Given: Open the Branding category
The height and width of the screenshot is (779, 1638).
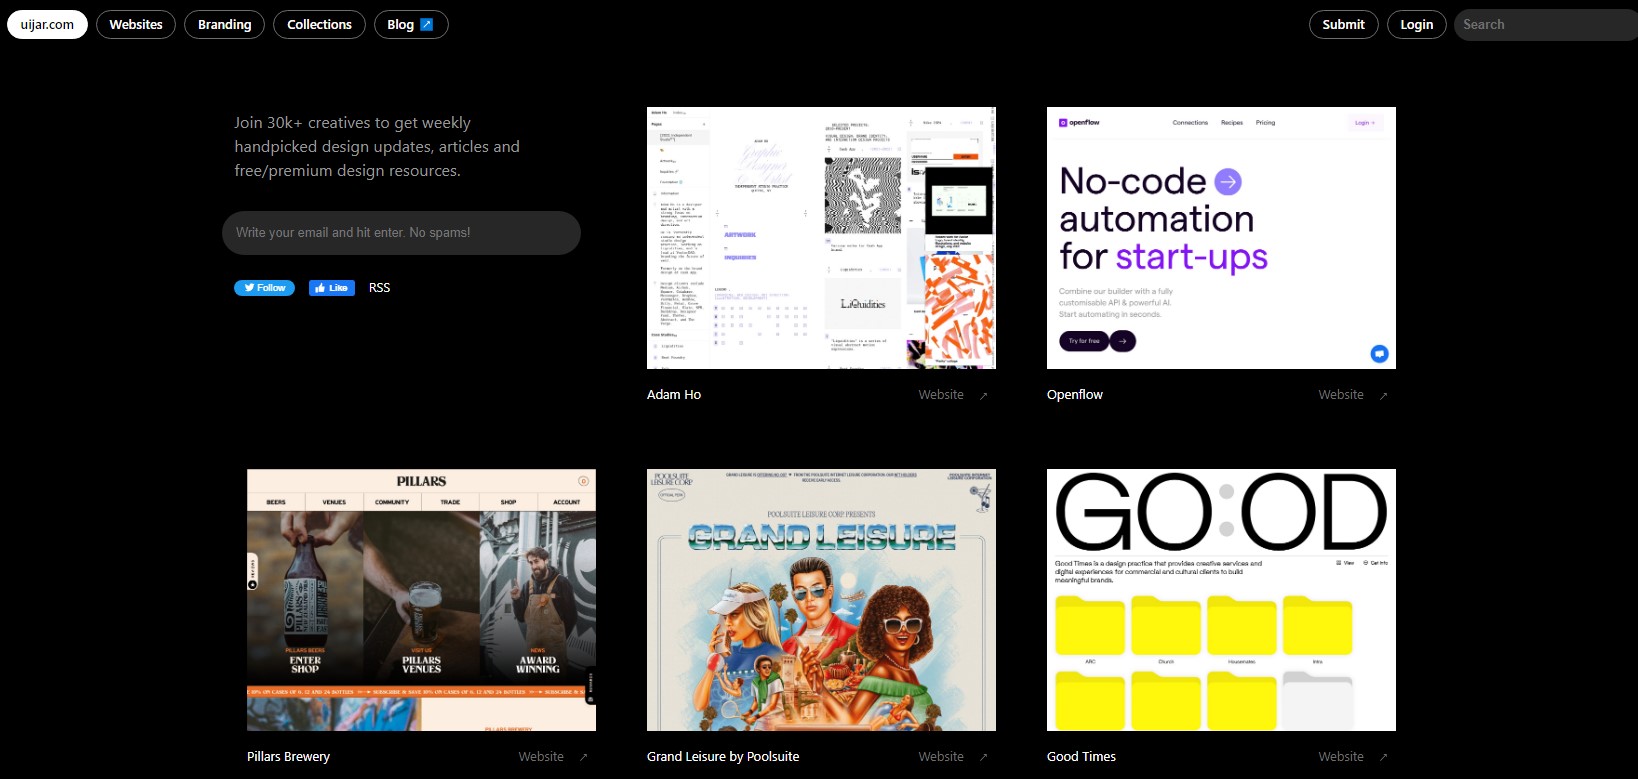Looking at the screenshot, I should 224,25.
